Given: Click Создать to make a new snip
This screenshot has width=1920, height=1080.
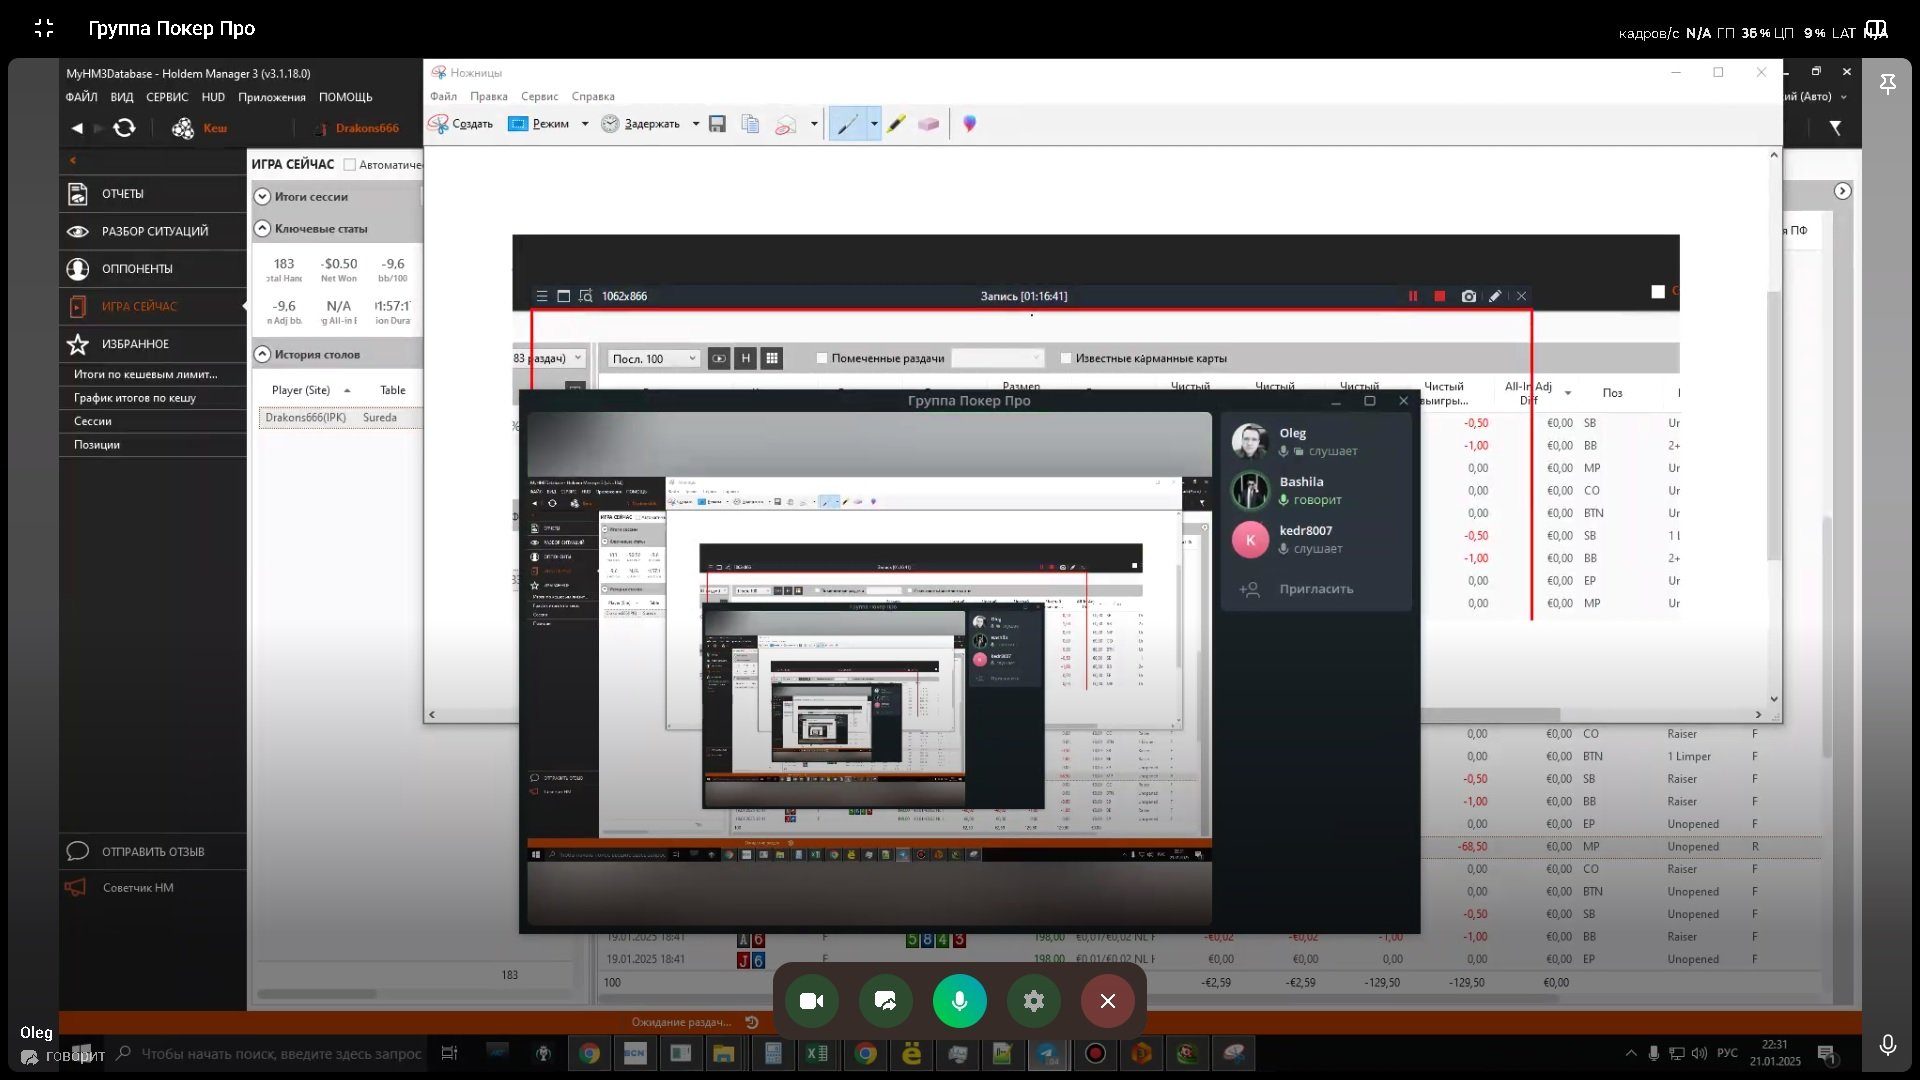Looking at the screenshot, I should coord(461,124).
